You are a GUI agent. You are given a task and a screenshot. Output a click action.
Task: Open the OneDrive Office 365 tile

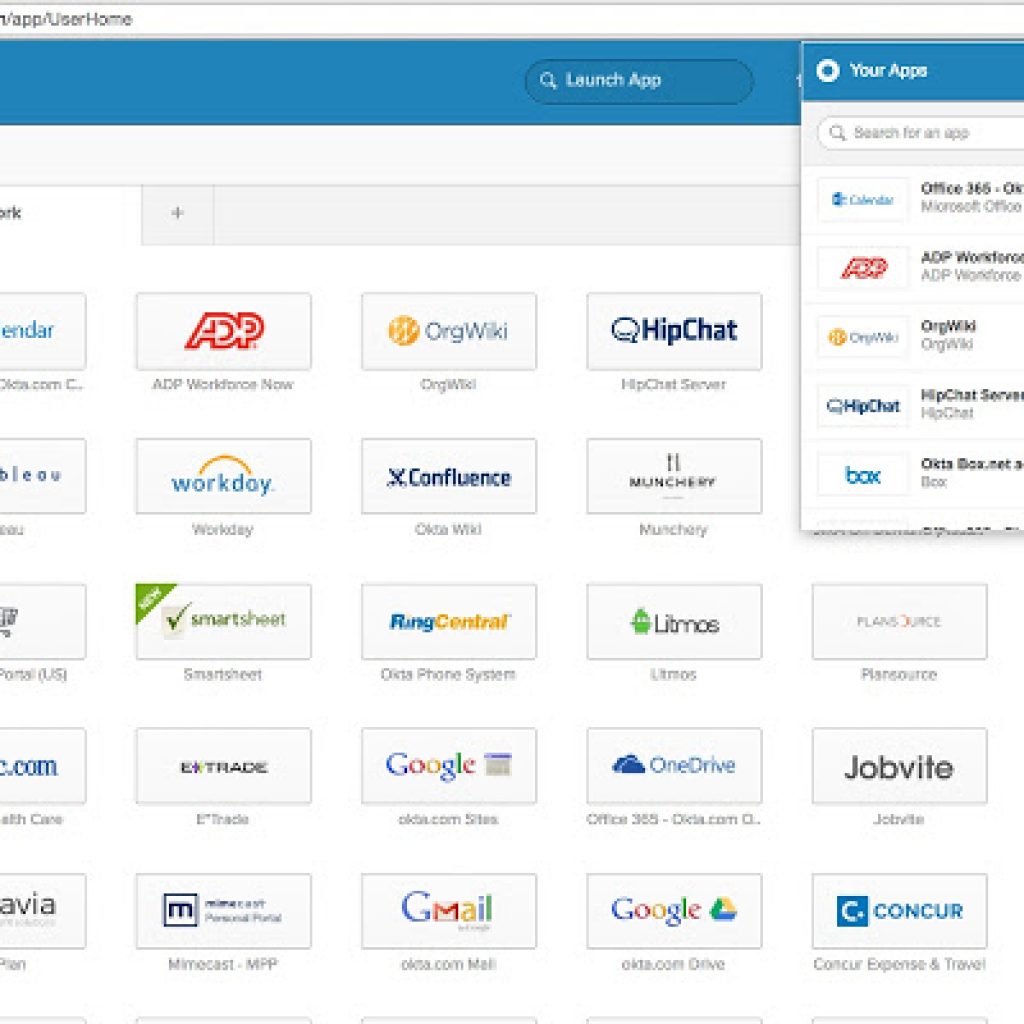tap(673, 766)
